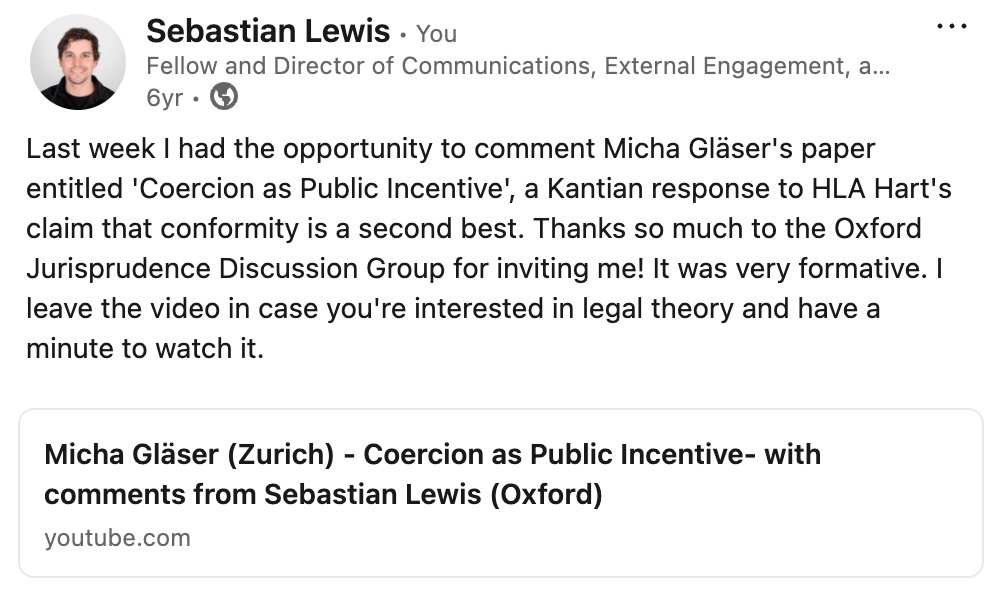Click the '6yr' post timestamp

164,97
